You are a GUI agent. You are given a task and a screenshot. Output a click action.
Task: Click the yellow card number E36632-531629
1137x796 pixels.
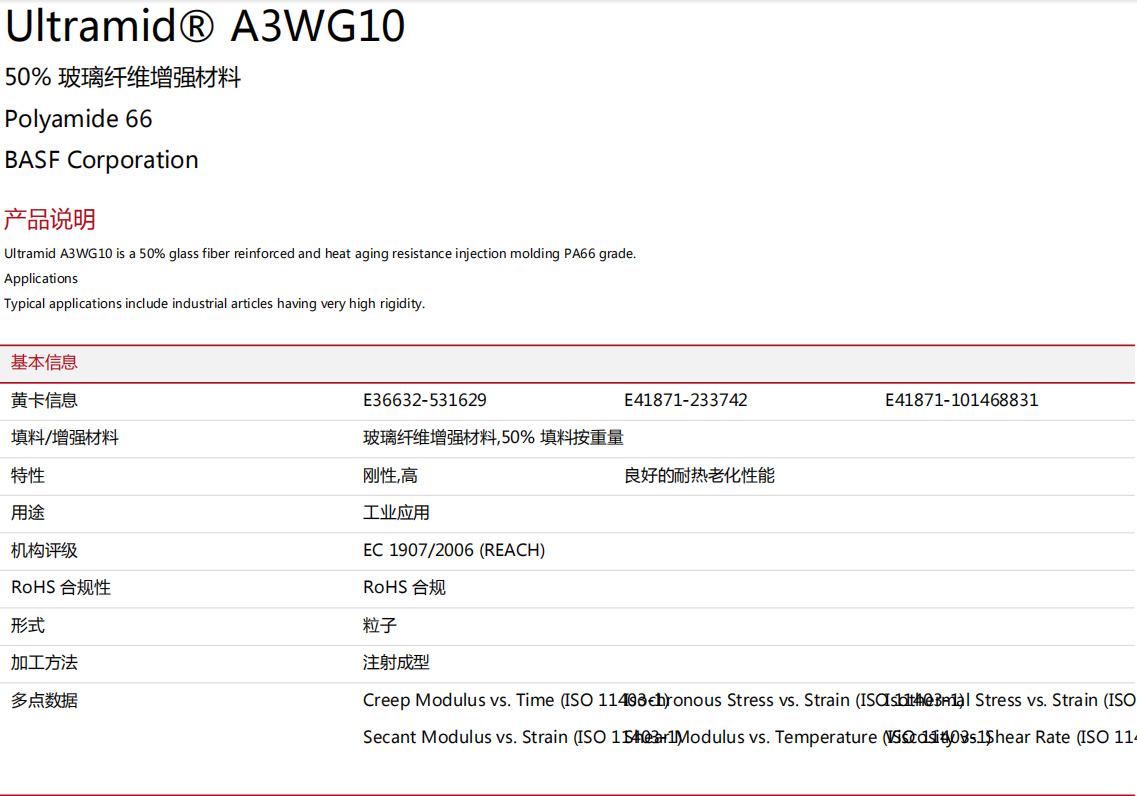point(424,400)
